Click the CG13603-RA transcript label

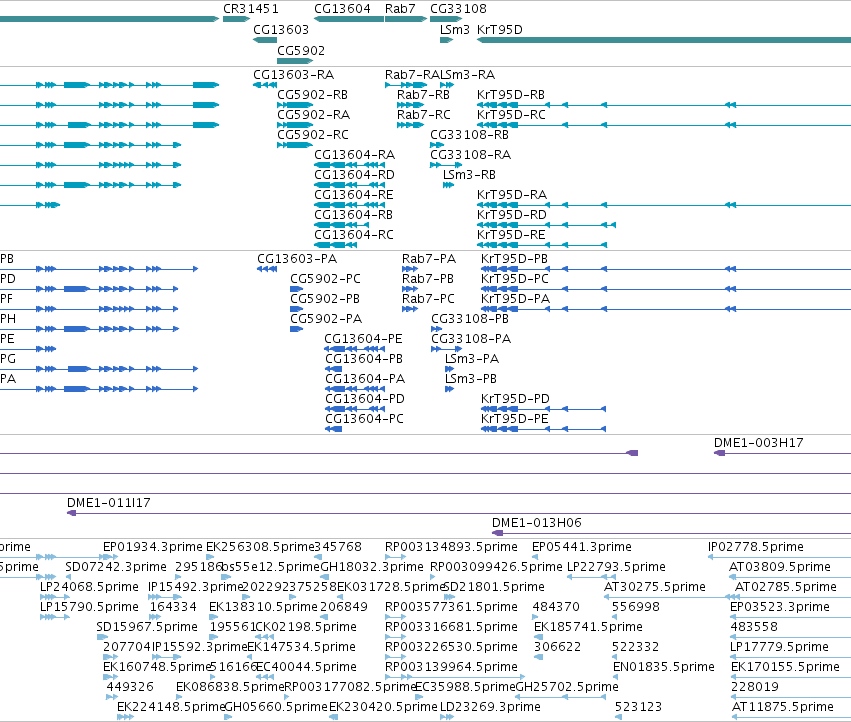pos(294,74)
